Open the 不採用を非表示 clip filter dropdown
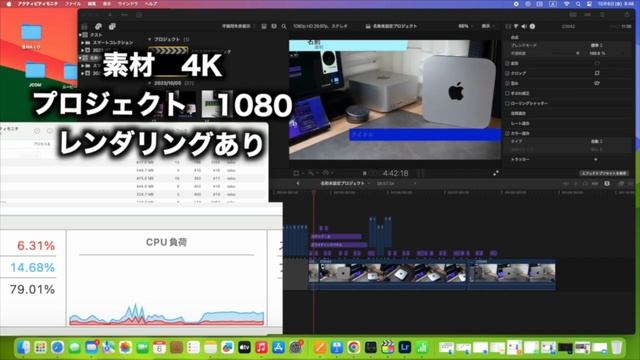Image resolution: width=640 pixels, height=360 pixels. (238, 26)
